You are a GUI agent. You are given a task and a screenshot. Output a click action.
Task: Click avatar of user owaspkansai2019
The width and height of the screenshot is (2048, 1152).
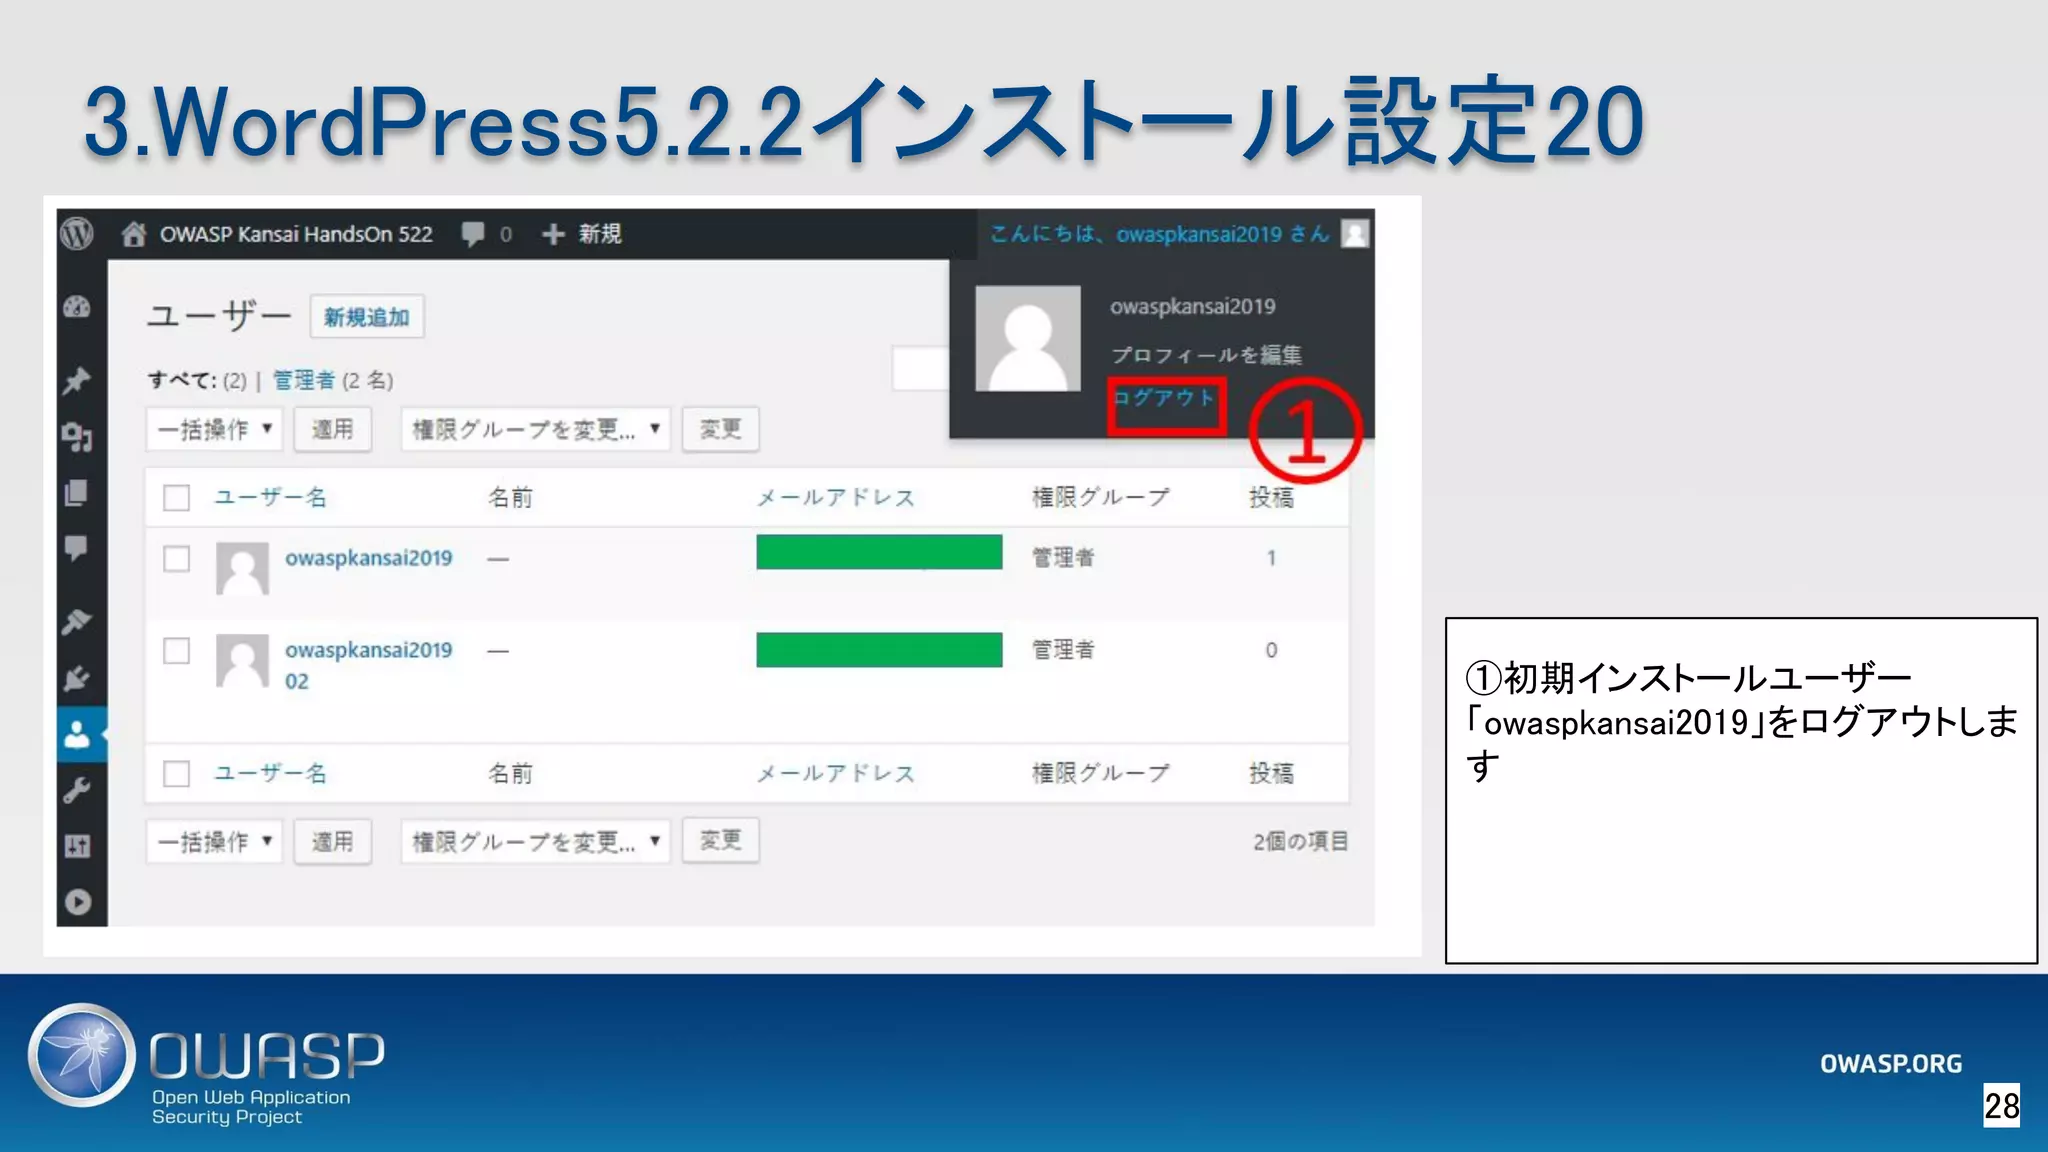pos(242,569)
